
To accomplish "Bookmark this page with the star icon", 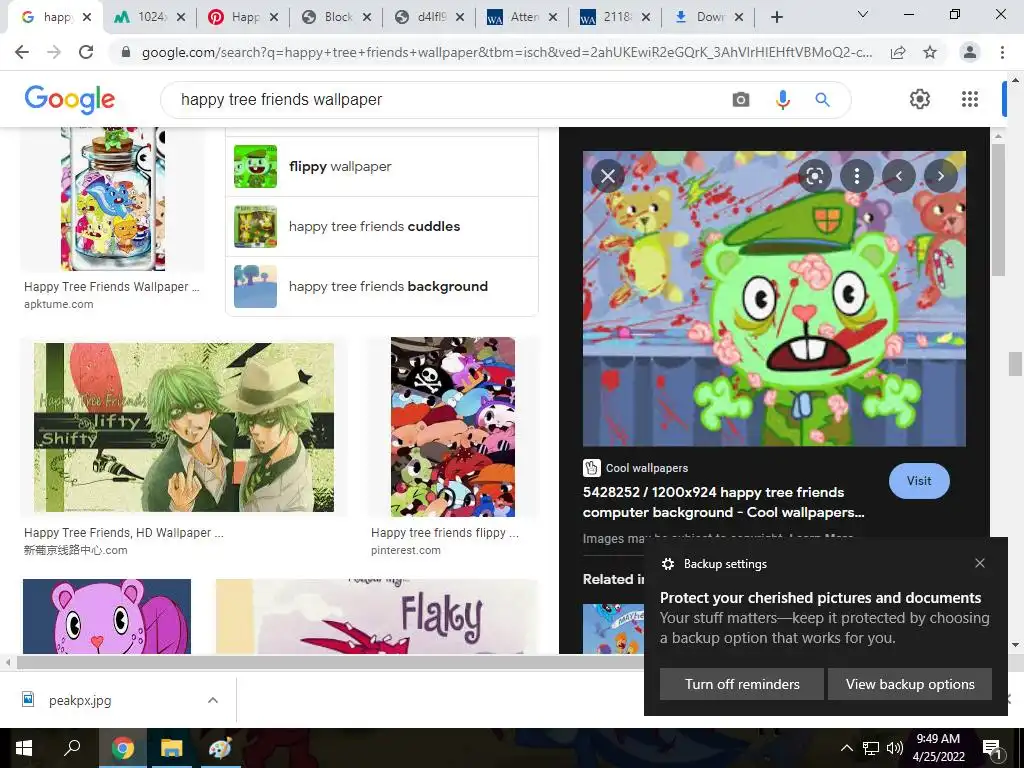I will point(930,52).
